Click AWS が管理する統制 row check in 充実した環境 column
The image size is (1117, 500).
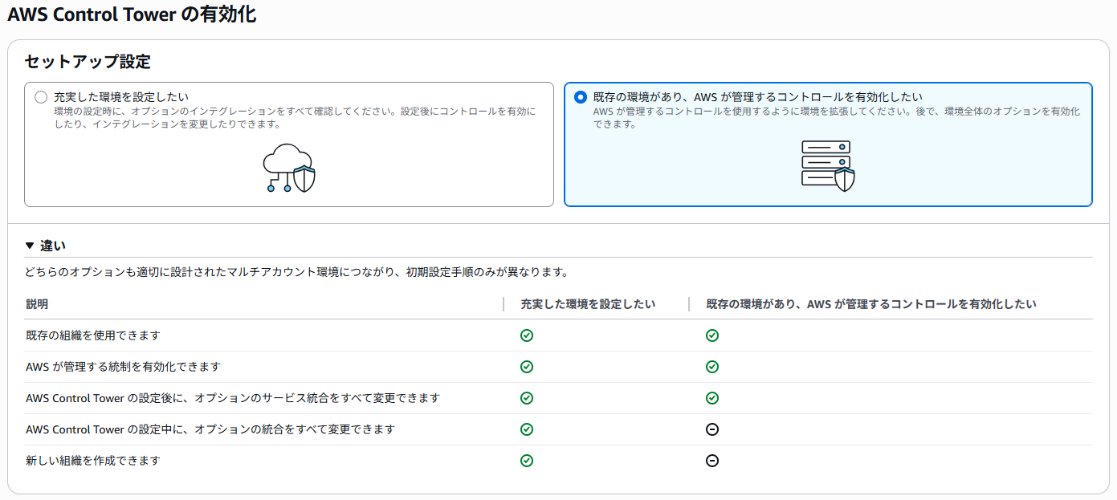pos(527,367)
